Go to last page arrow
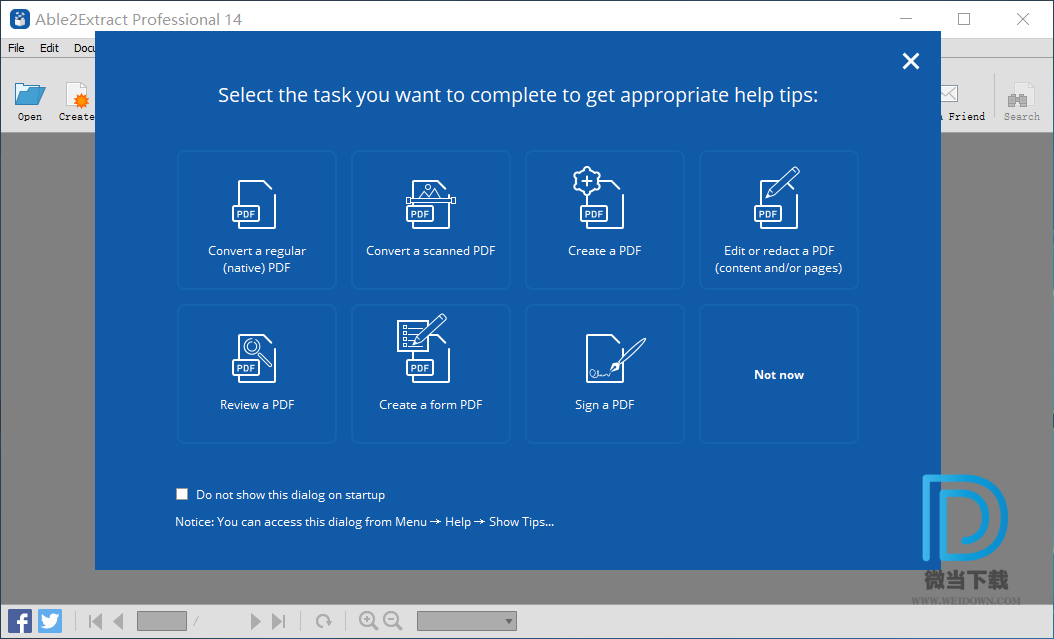Image resolution: width=1054 pixels, height=639 pixels. point(278,622)
